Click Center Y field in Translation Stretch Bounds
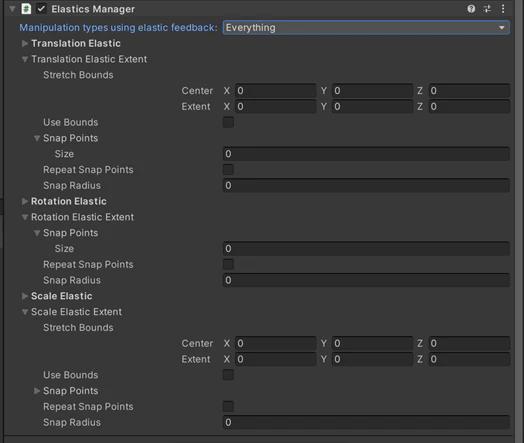 click(x=372, y=91)
